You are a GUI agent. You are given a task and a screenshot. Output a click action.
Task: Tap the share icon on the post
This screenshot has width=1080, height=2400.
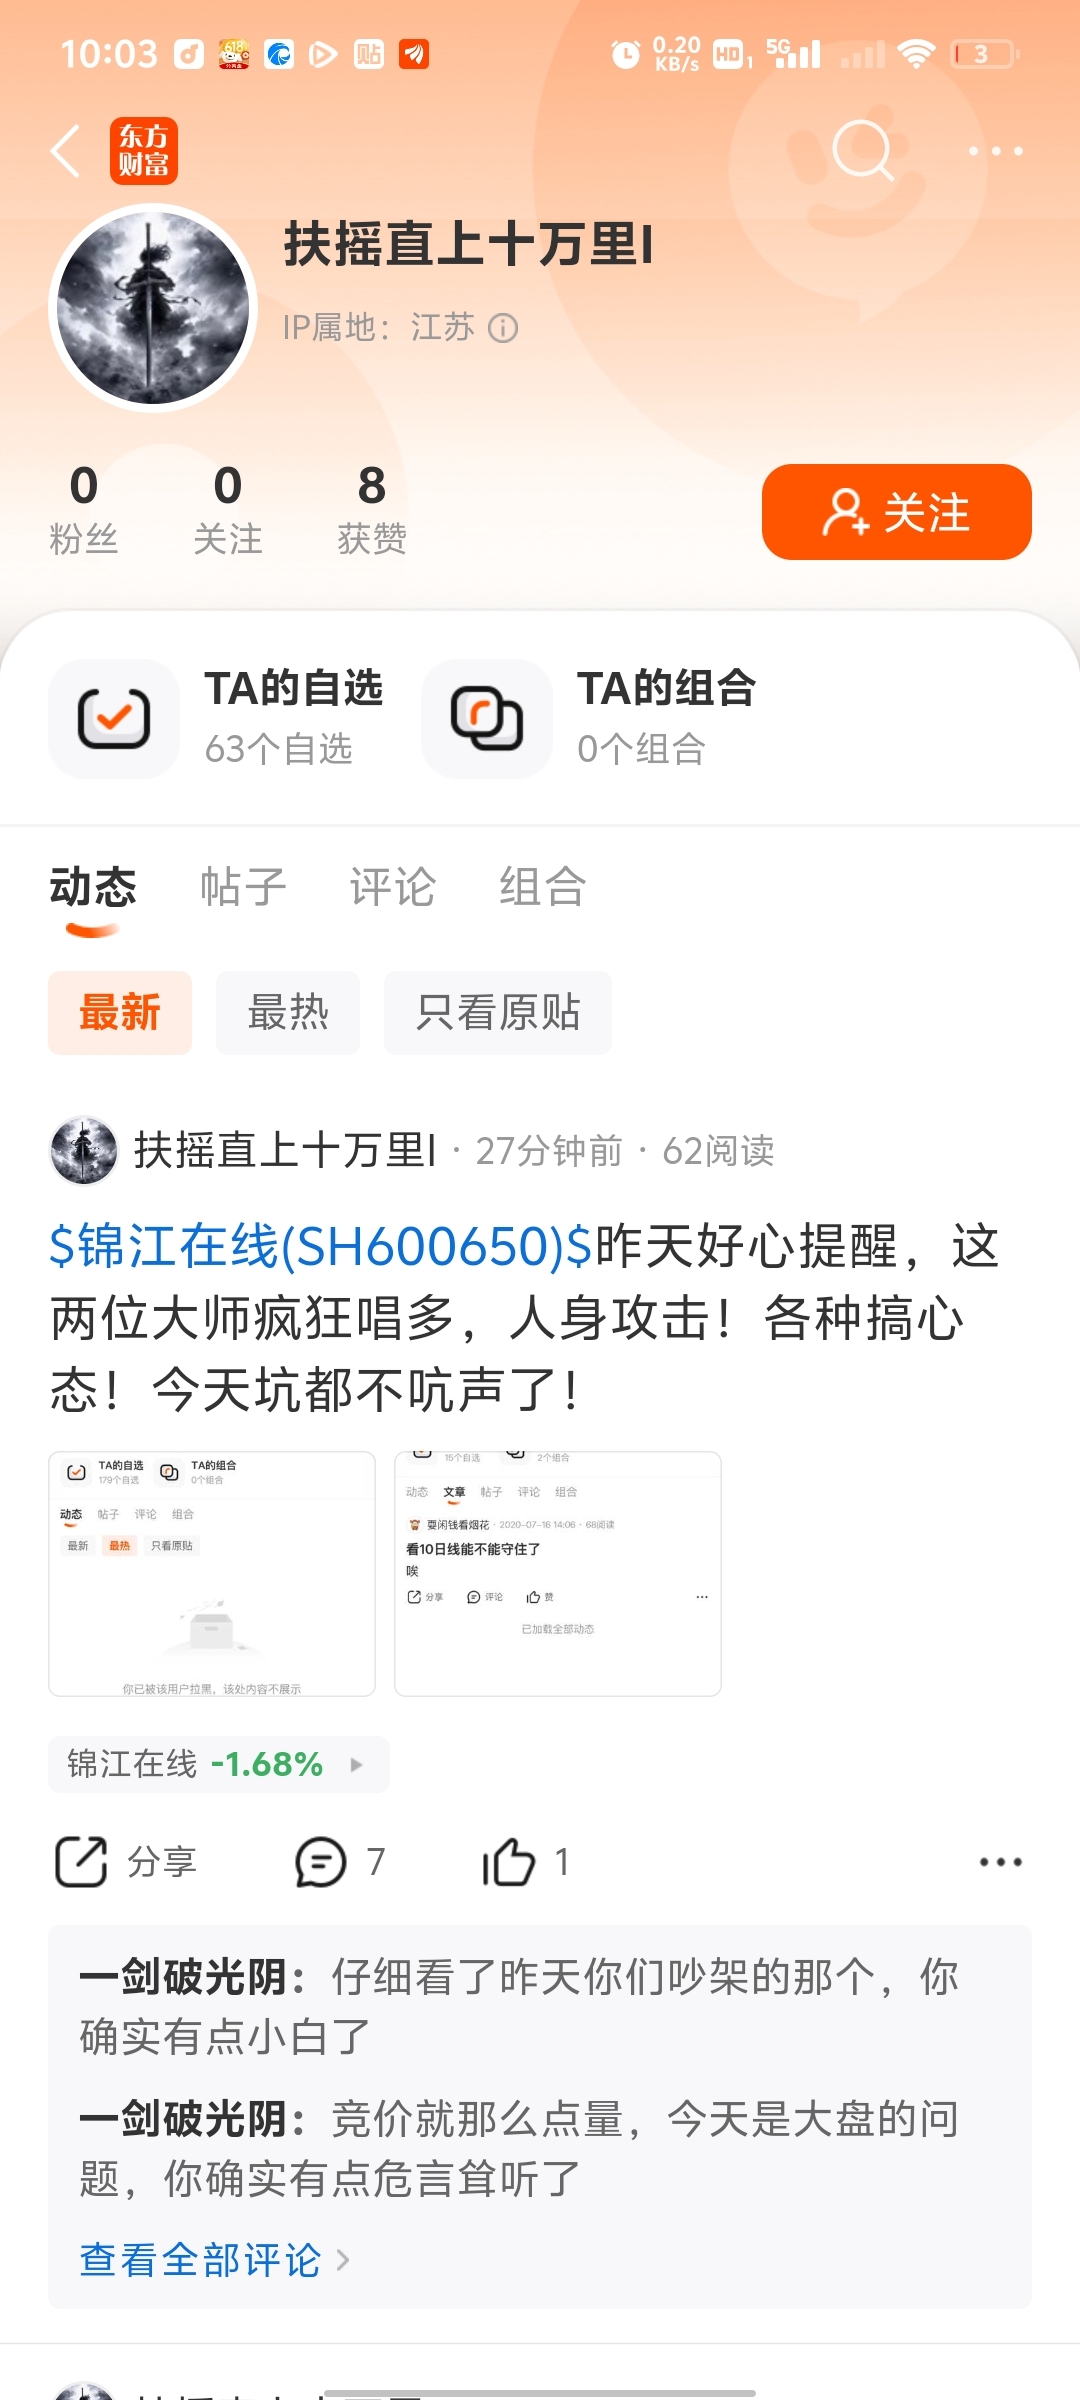point(81,1862)
